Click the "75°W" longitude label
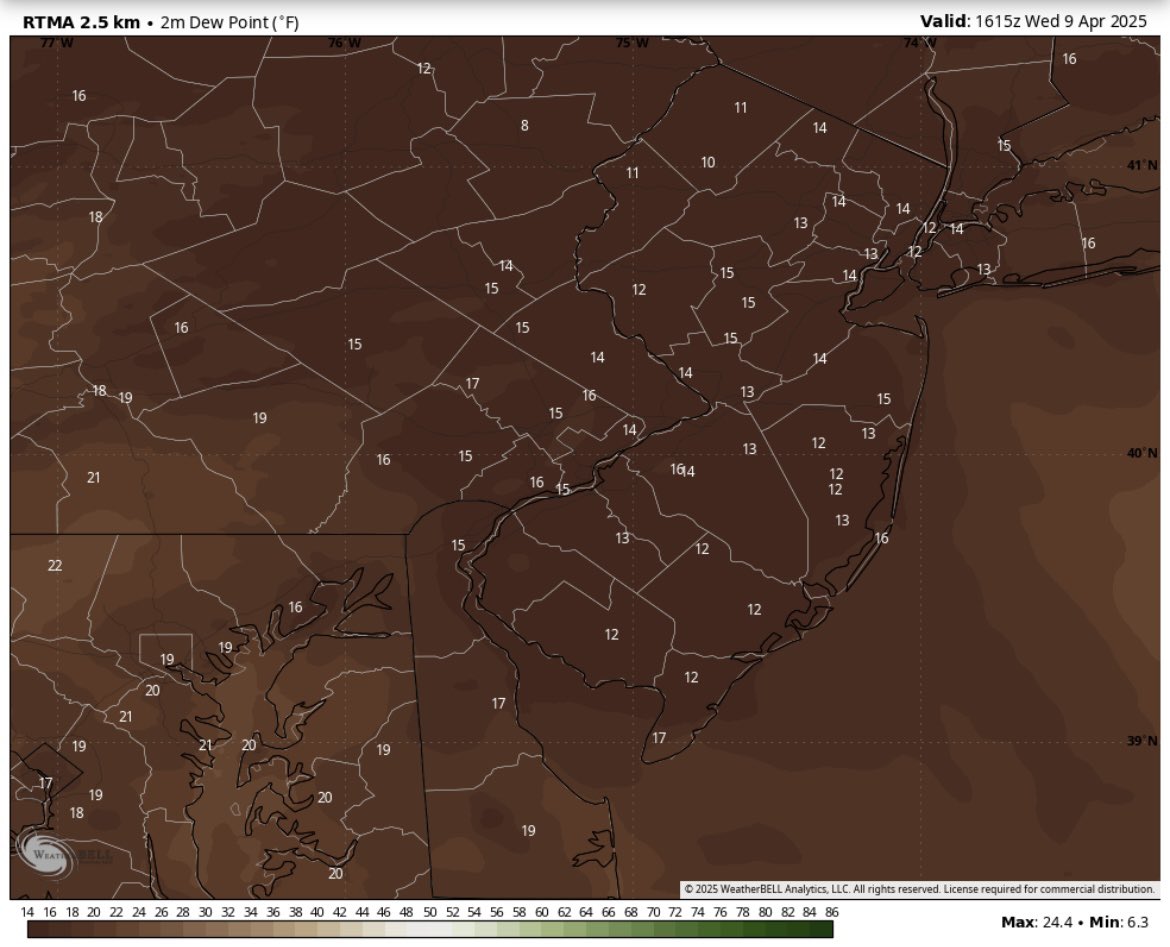The image size is (1170, 947). 632,43
